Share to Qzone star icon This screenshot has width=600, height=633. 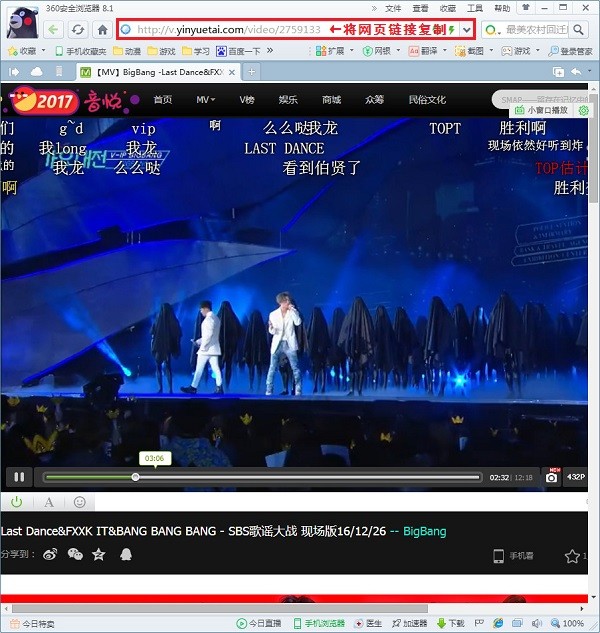99,554
